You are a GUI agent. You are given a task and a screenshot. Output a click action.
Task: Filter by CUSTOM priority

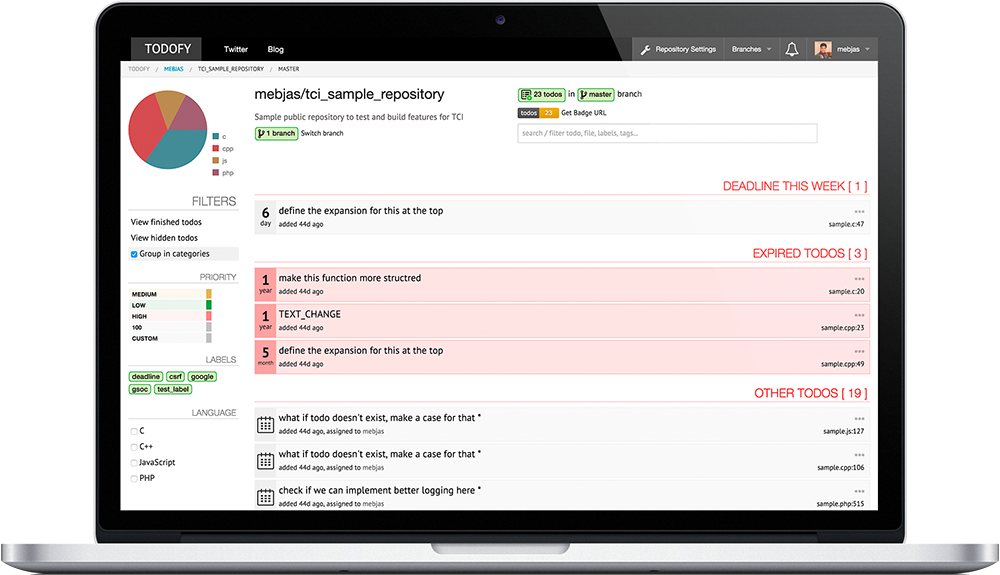click(x=170, y=338)
